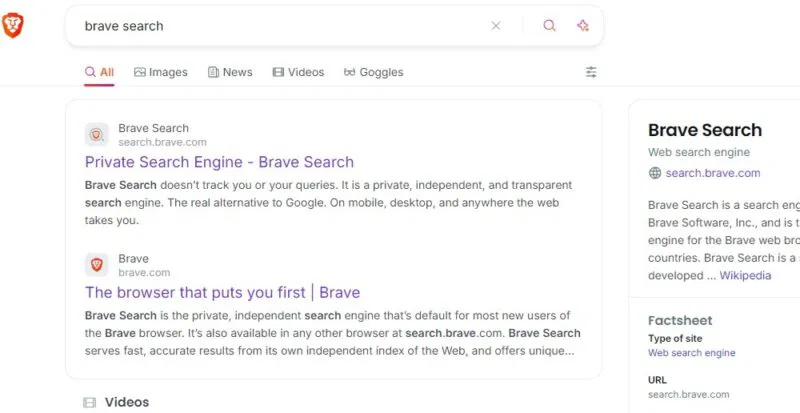The width and height of the screenshot is (800, 413).
Task: Follow the Wikipedia link in info panel
Action: 745,276
